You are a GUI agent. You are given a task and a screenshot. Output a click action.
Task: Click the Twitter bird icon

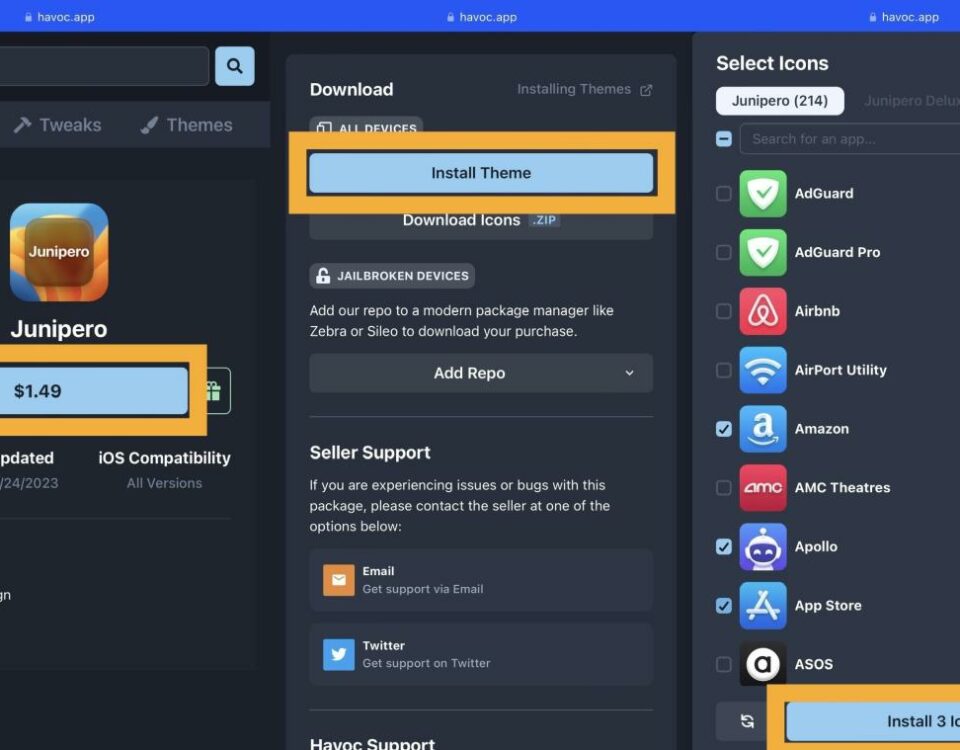339,654
